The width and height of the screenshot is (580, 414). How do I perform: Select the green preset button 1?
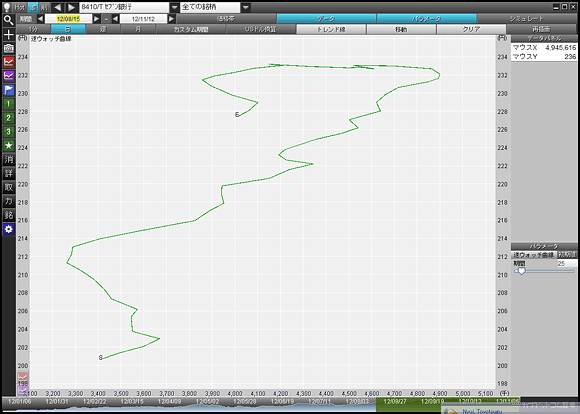tap(9, 104)
